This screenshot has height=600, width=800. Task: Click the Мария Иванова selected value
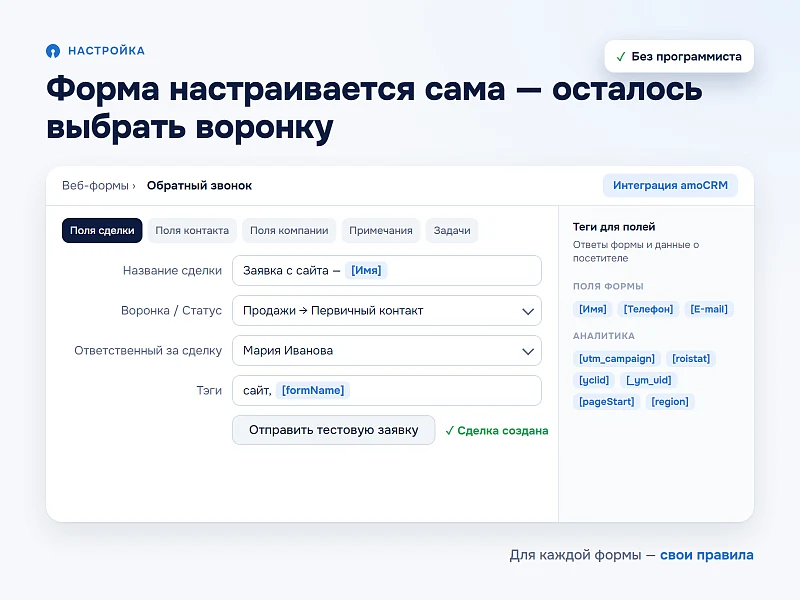coord(288,351)
